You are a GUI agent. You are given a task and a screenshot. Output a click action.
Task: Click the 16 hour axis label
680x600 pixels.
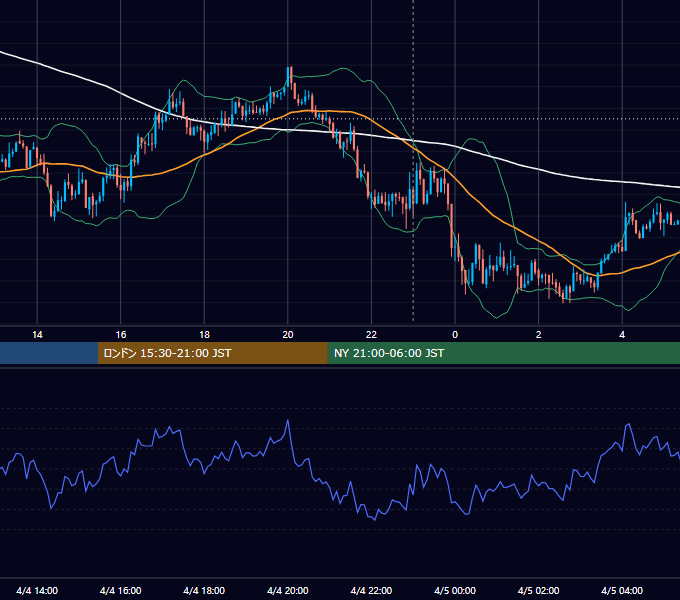121,335
